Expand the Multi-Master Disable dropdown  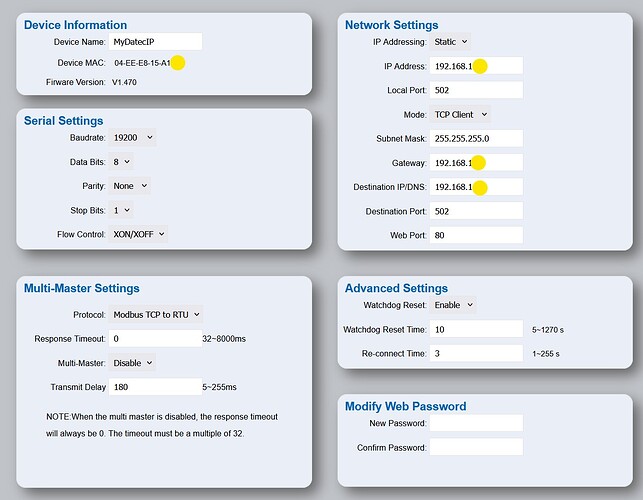[132, 363]
